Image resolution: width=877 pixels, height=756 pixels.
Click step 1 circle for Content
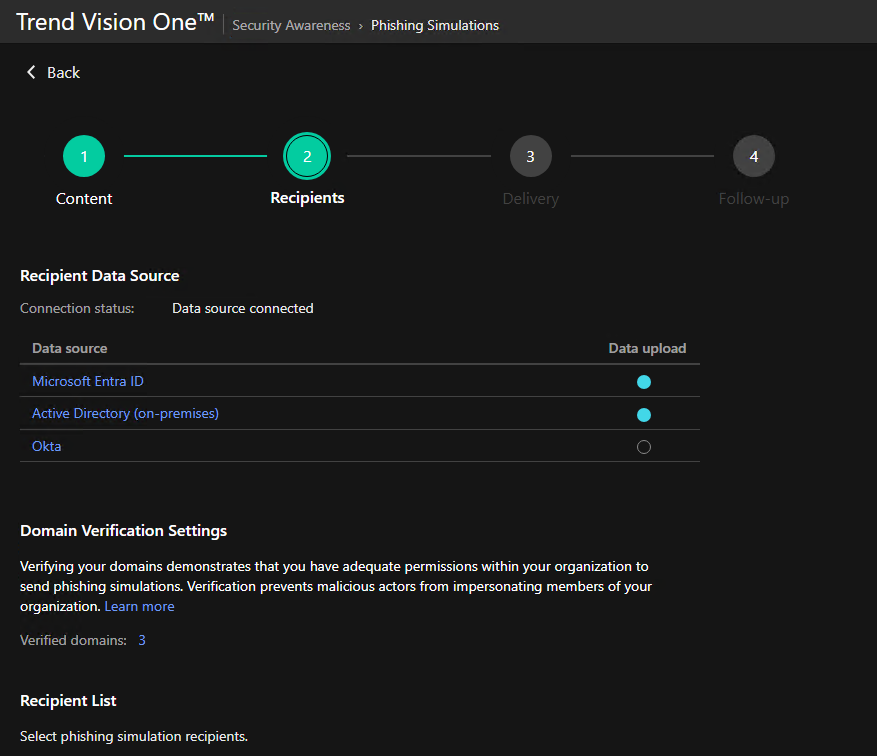pos(84,156)
